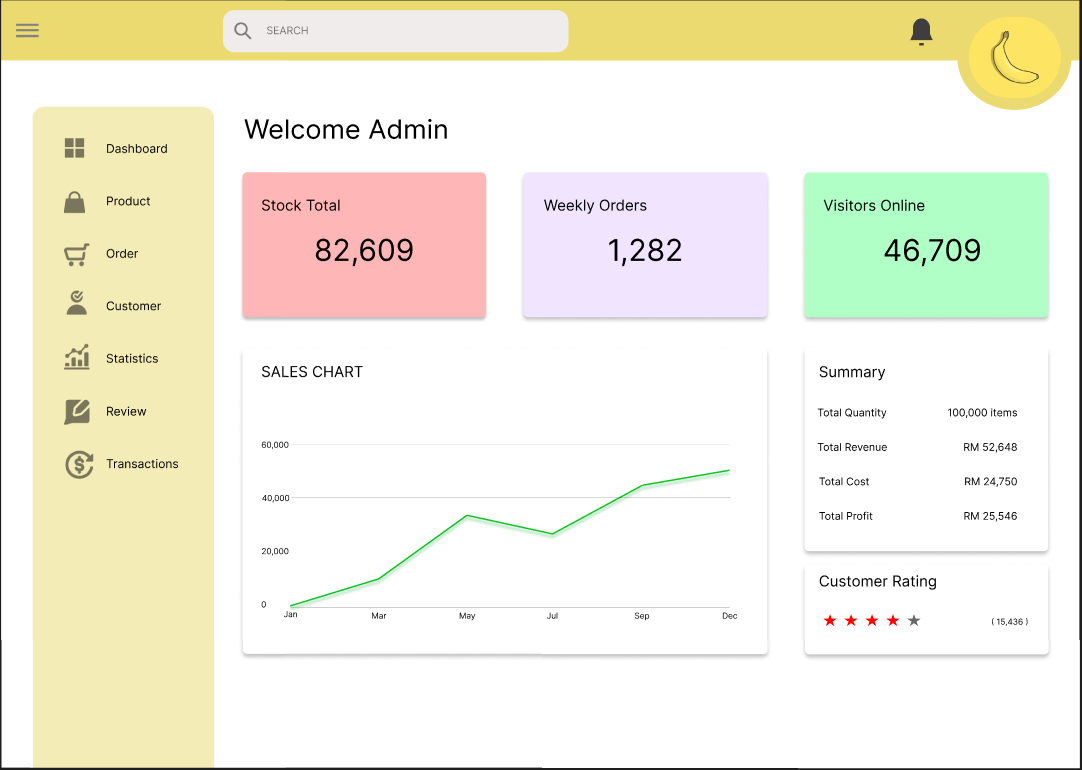Click the search magnifier icon
This screenshot has width=1082, height=770.
click(x=242, y=31)
